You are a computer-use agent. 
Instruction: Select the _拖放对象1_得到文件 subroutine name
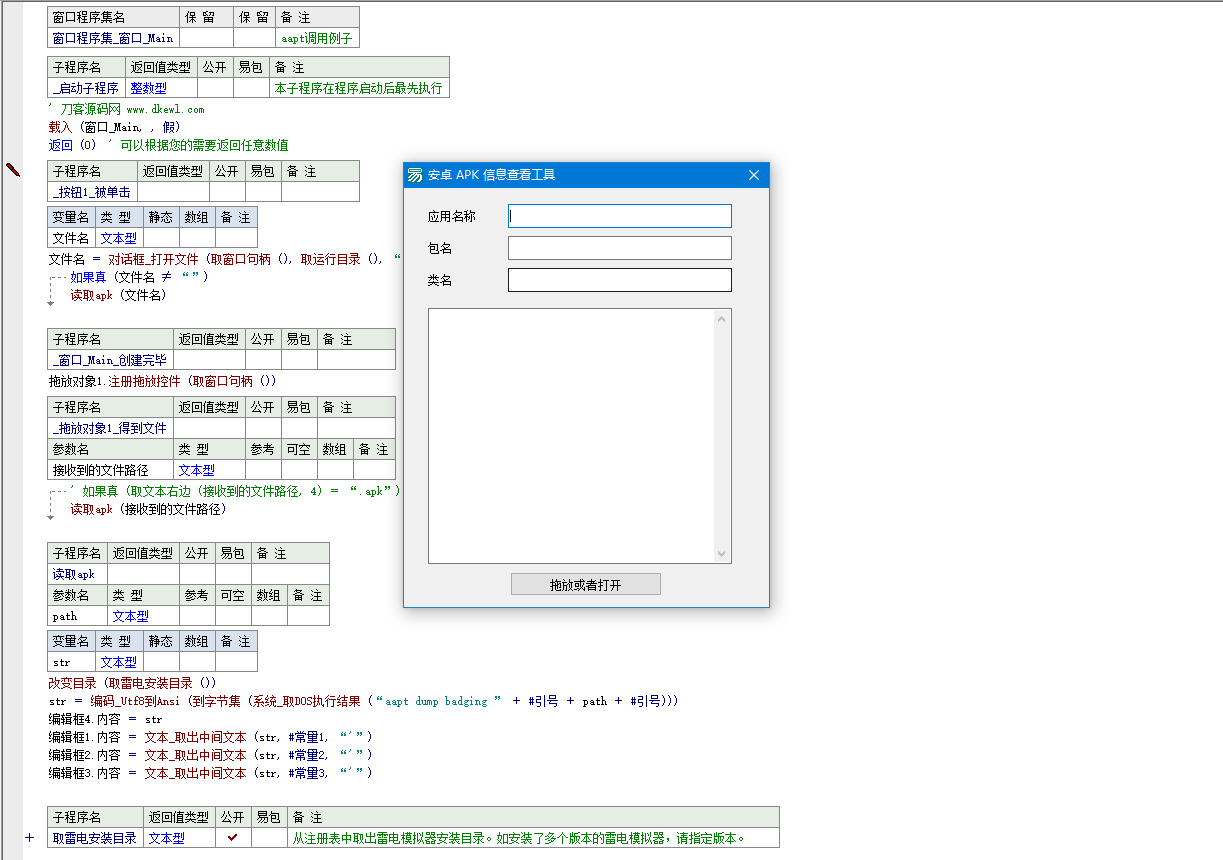[110, 428]
